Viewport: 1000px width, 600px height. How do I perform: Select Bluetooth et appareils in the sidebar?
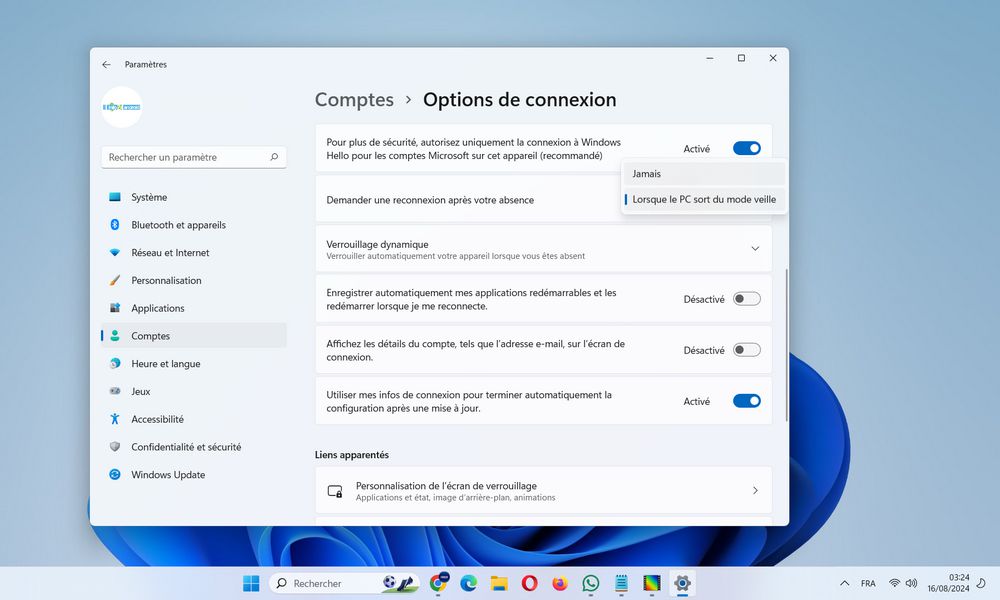pos(180,225)
